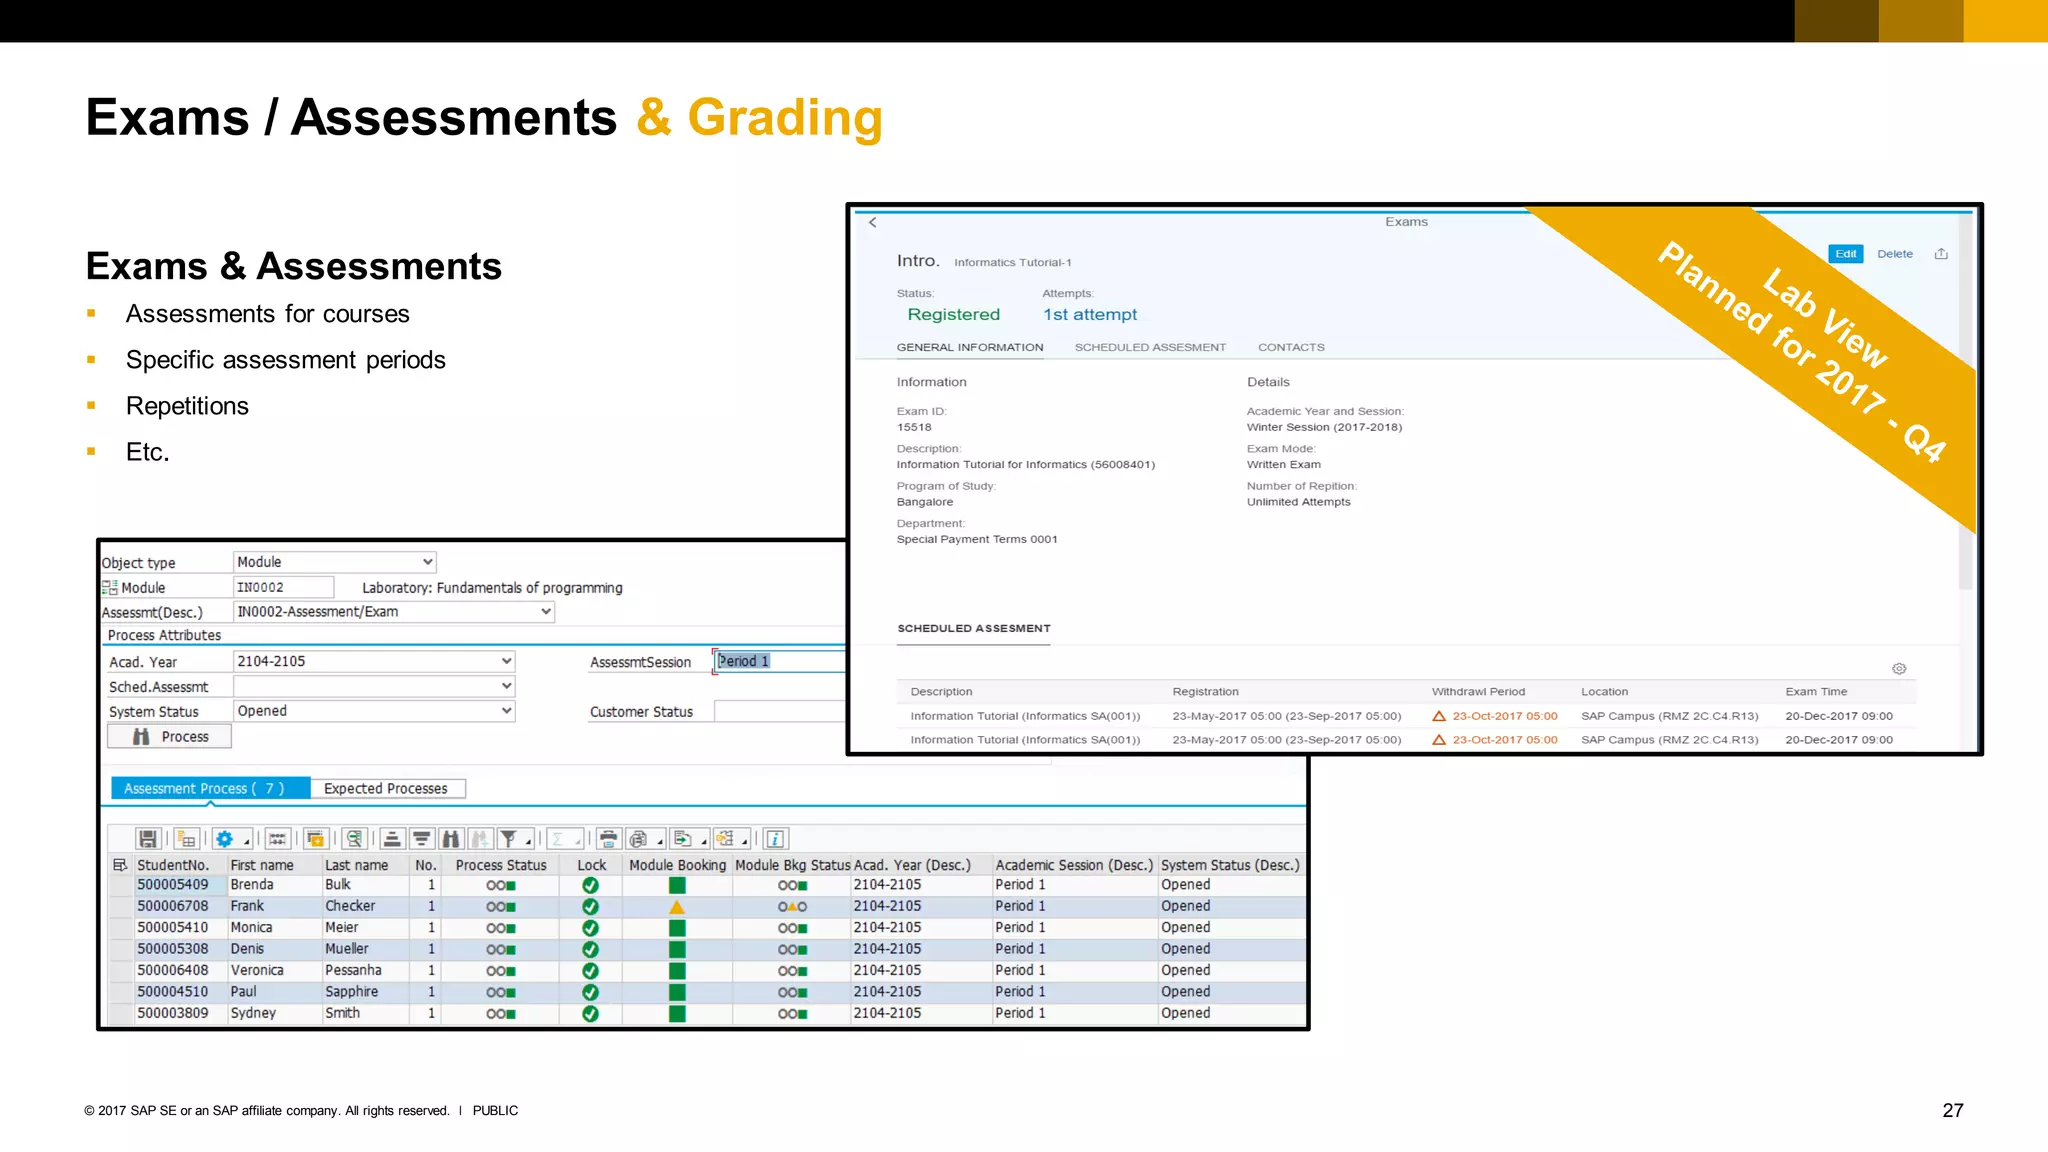Open the CONTACTS tab
The image size is (2048, 1152).
(x=1291, y=347)
